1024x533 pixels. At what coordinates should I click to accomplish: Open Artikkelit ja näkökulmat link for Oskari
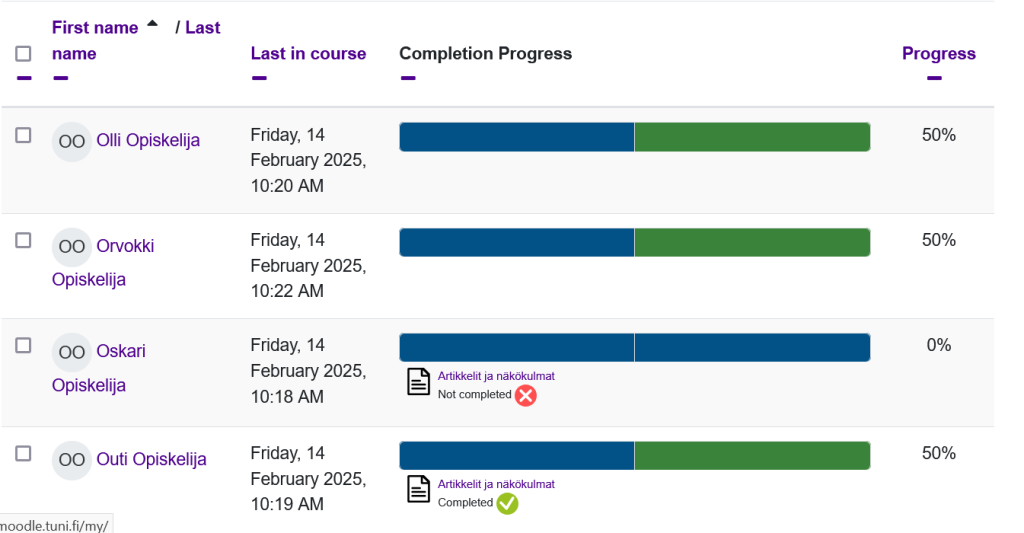(496, 376)
